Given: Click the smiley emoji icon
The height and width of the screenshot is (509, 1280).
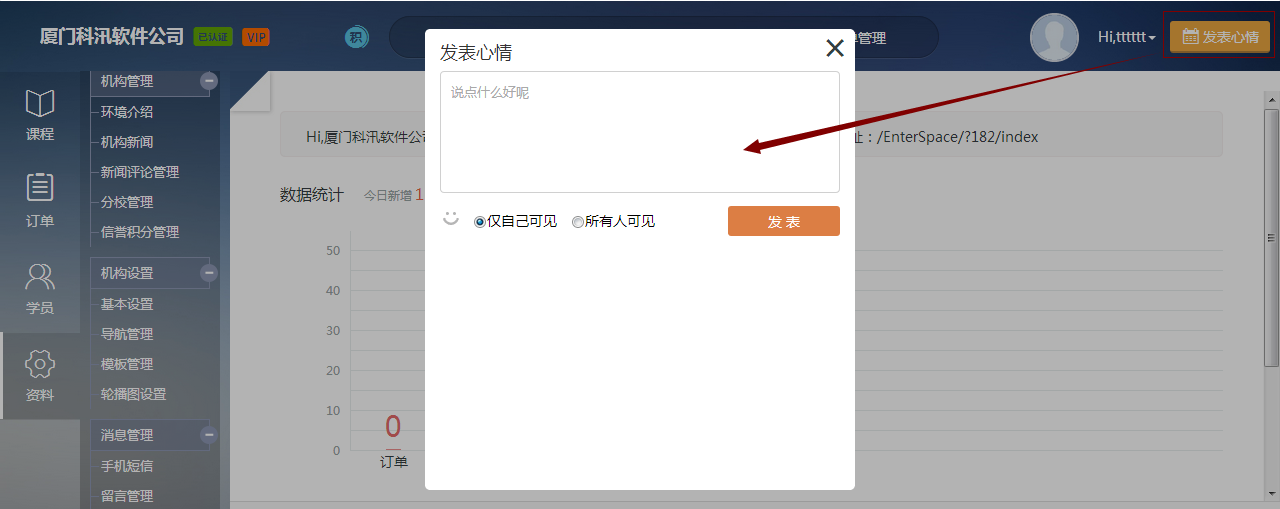Looking at the screenshot, I should [451, 218].
